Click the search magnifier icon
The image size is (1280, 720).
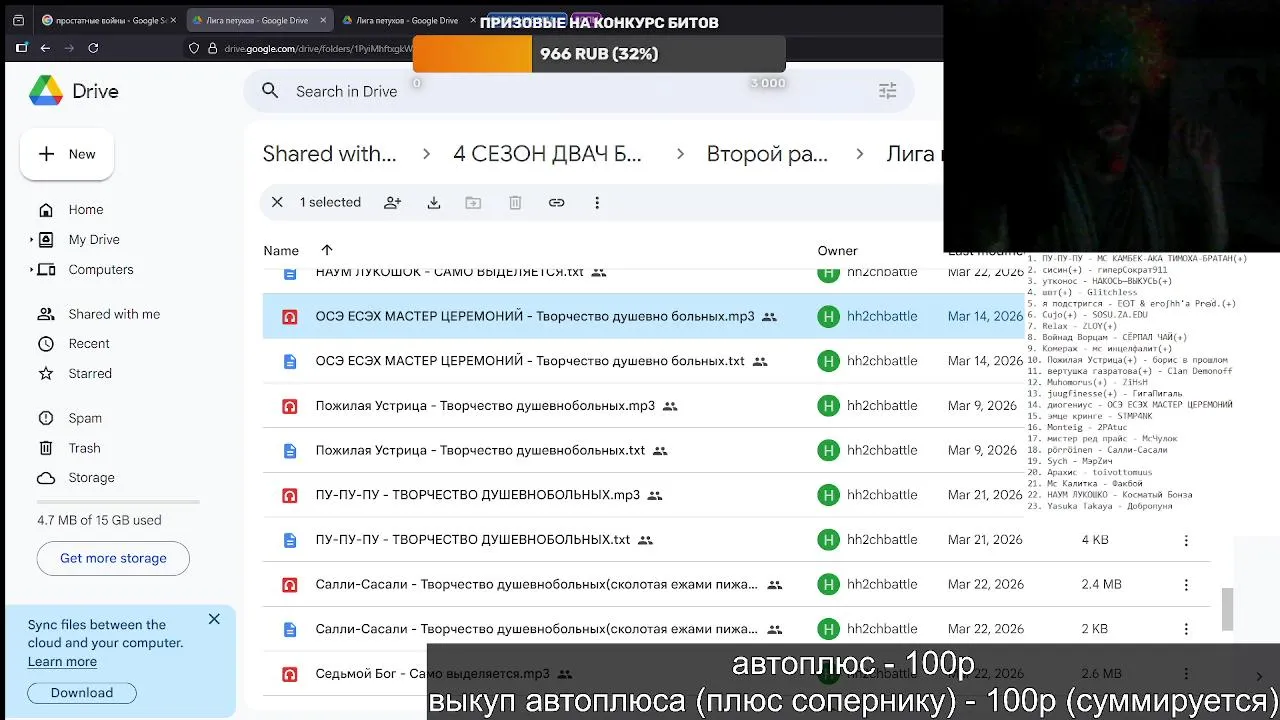(x=270, y=91)
